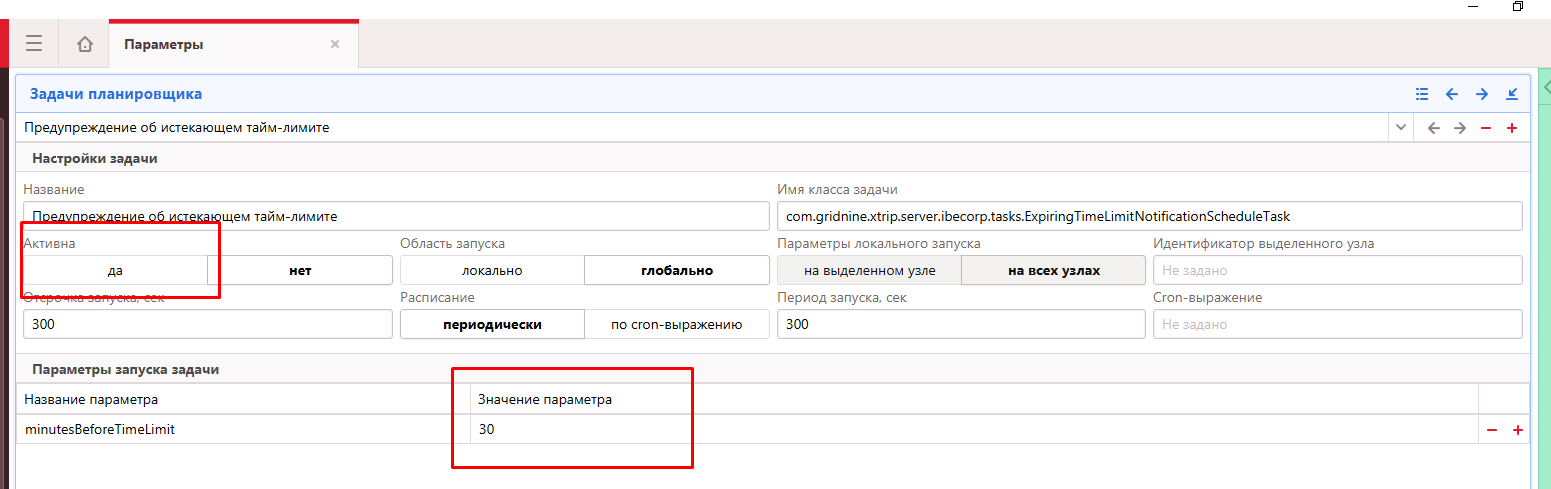
Task: Remove the current scheduler task with red minus
Action: tap(1486, 128)
